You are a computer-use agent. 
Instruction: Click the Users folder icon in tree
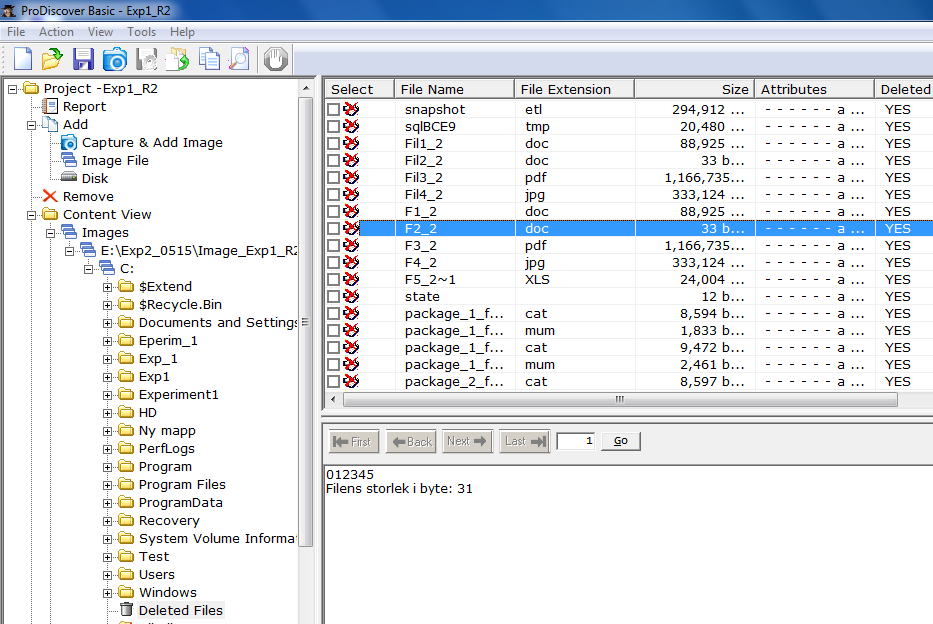tap(126, 573)
